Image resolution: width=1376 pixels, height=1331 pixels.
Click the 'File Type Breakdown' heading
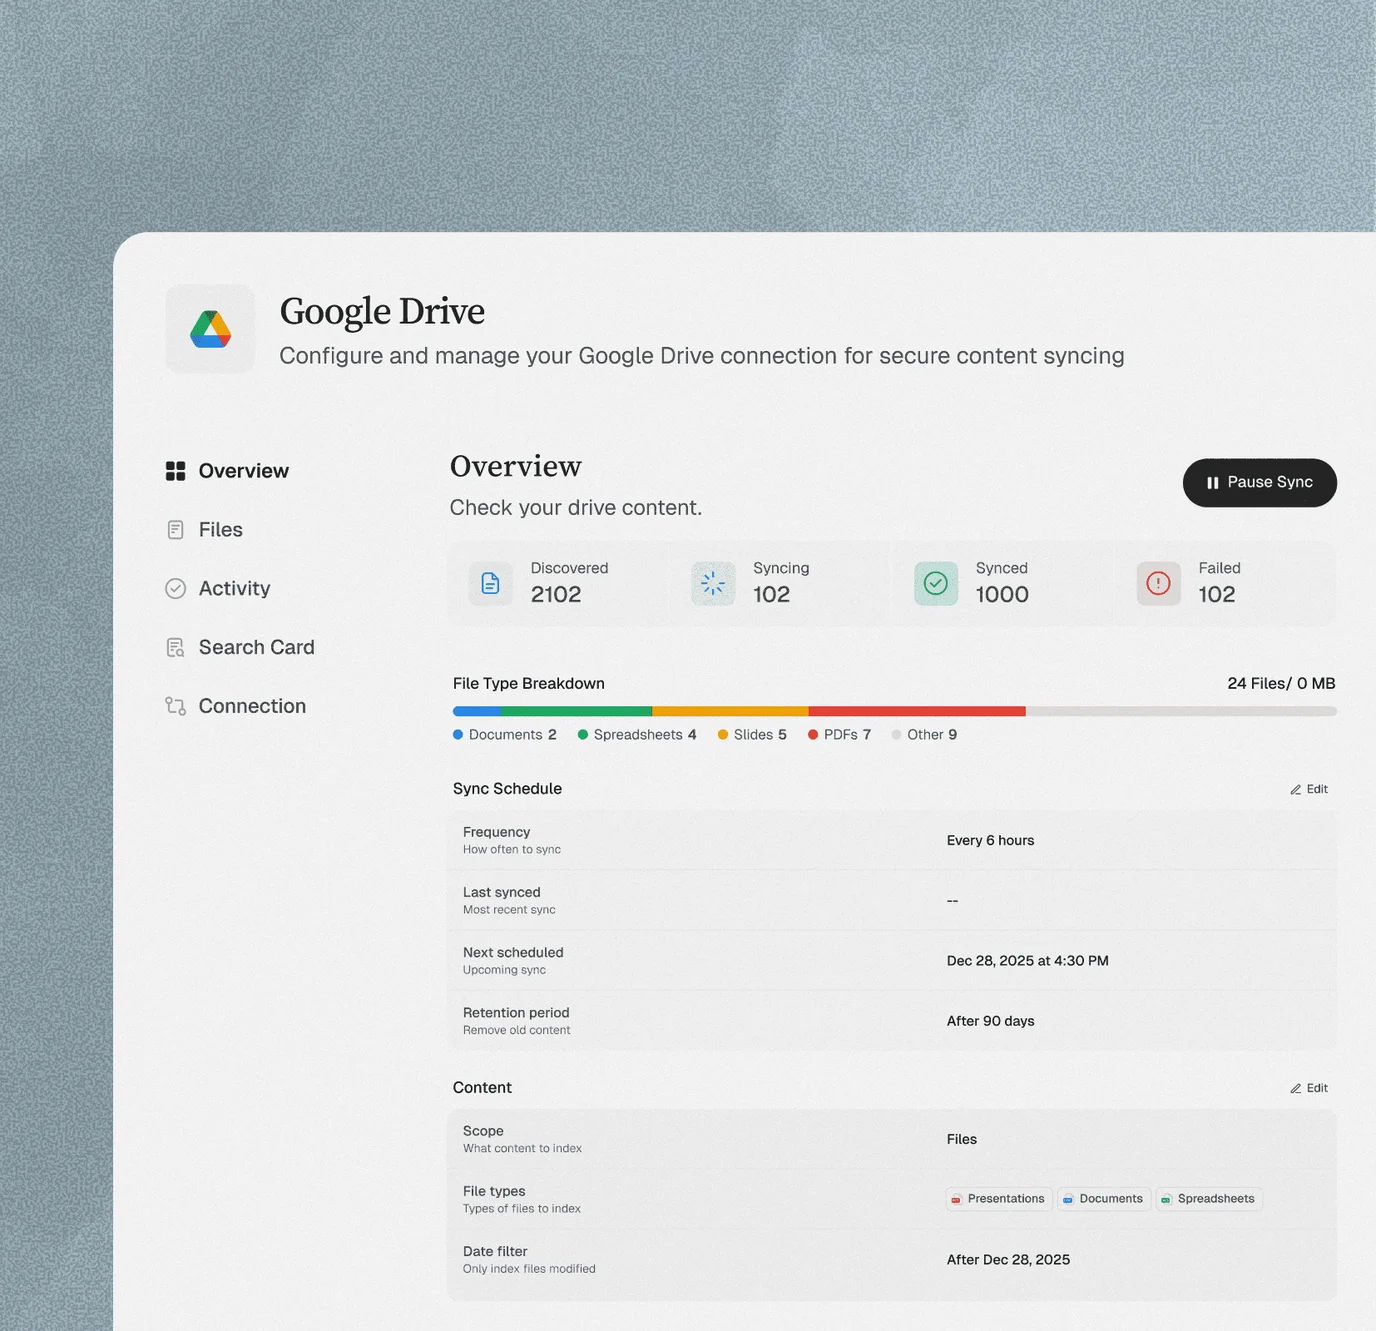click(x=529, y=684)
